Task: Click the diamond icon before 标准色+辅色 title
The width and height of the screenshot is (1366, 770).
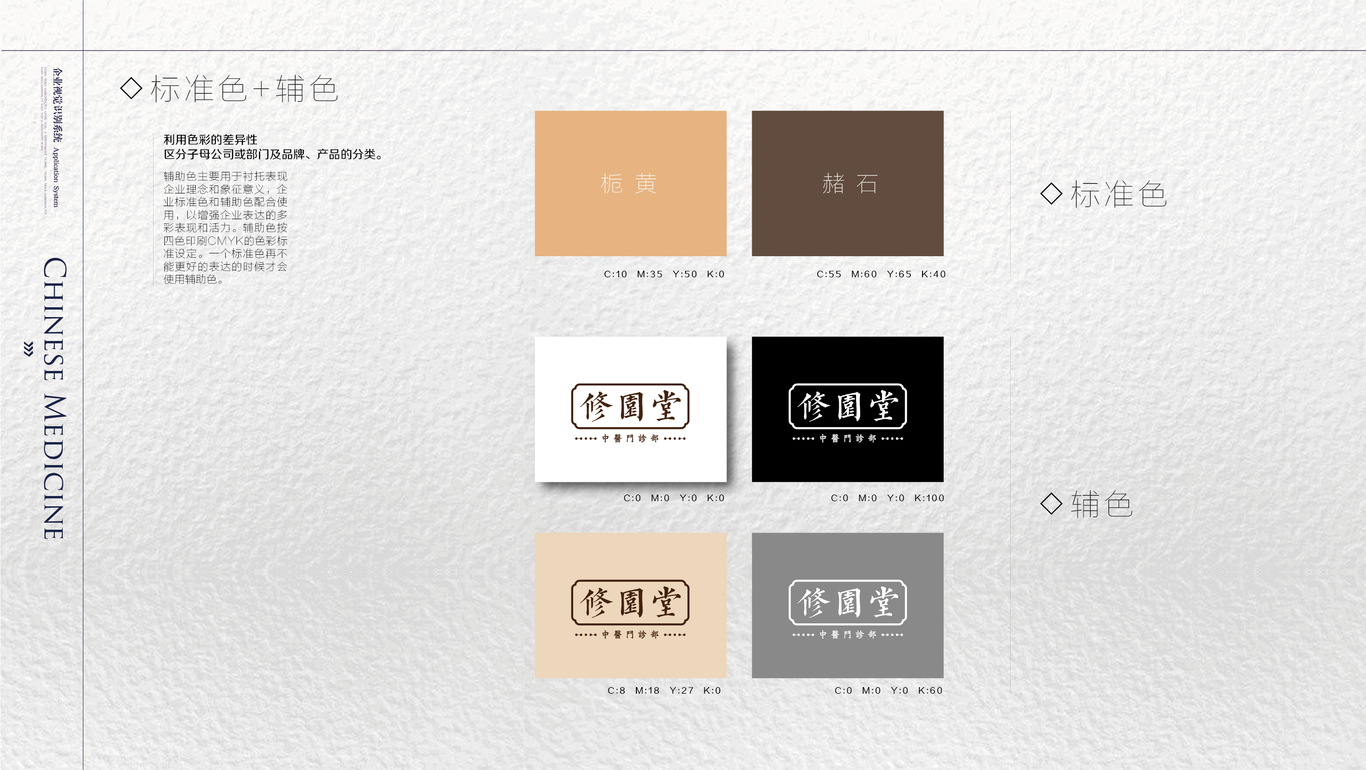Action: [x=131, y=88]
